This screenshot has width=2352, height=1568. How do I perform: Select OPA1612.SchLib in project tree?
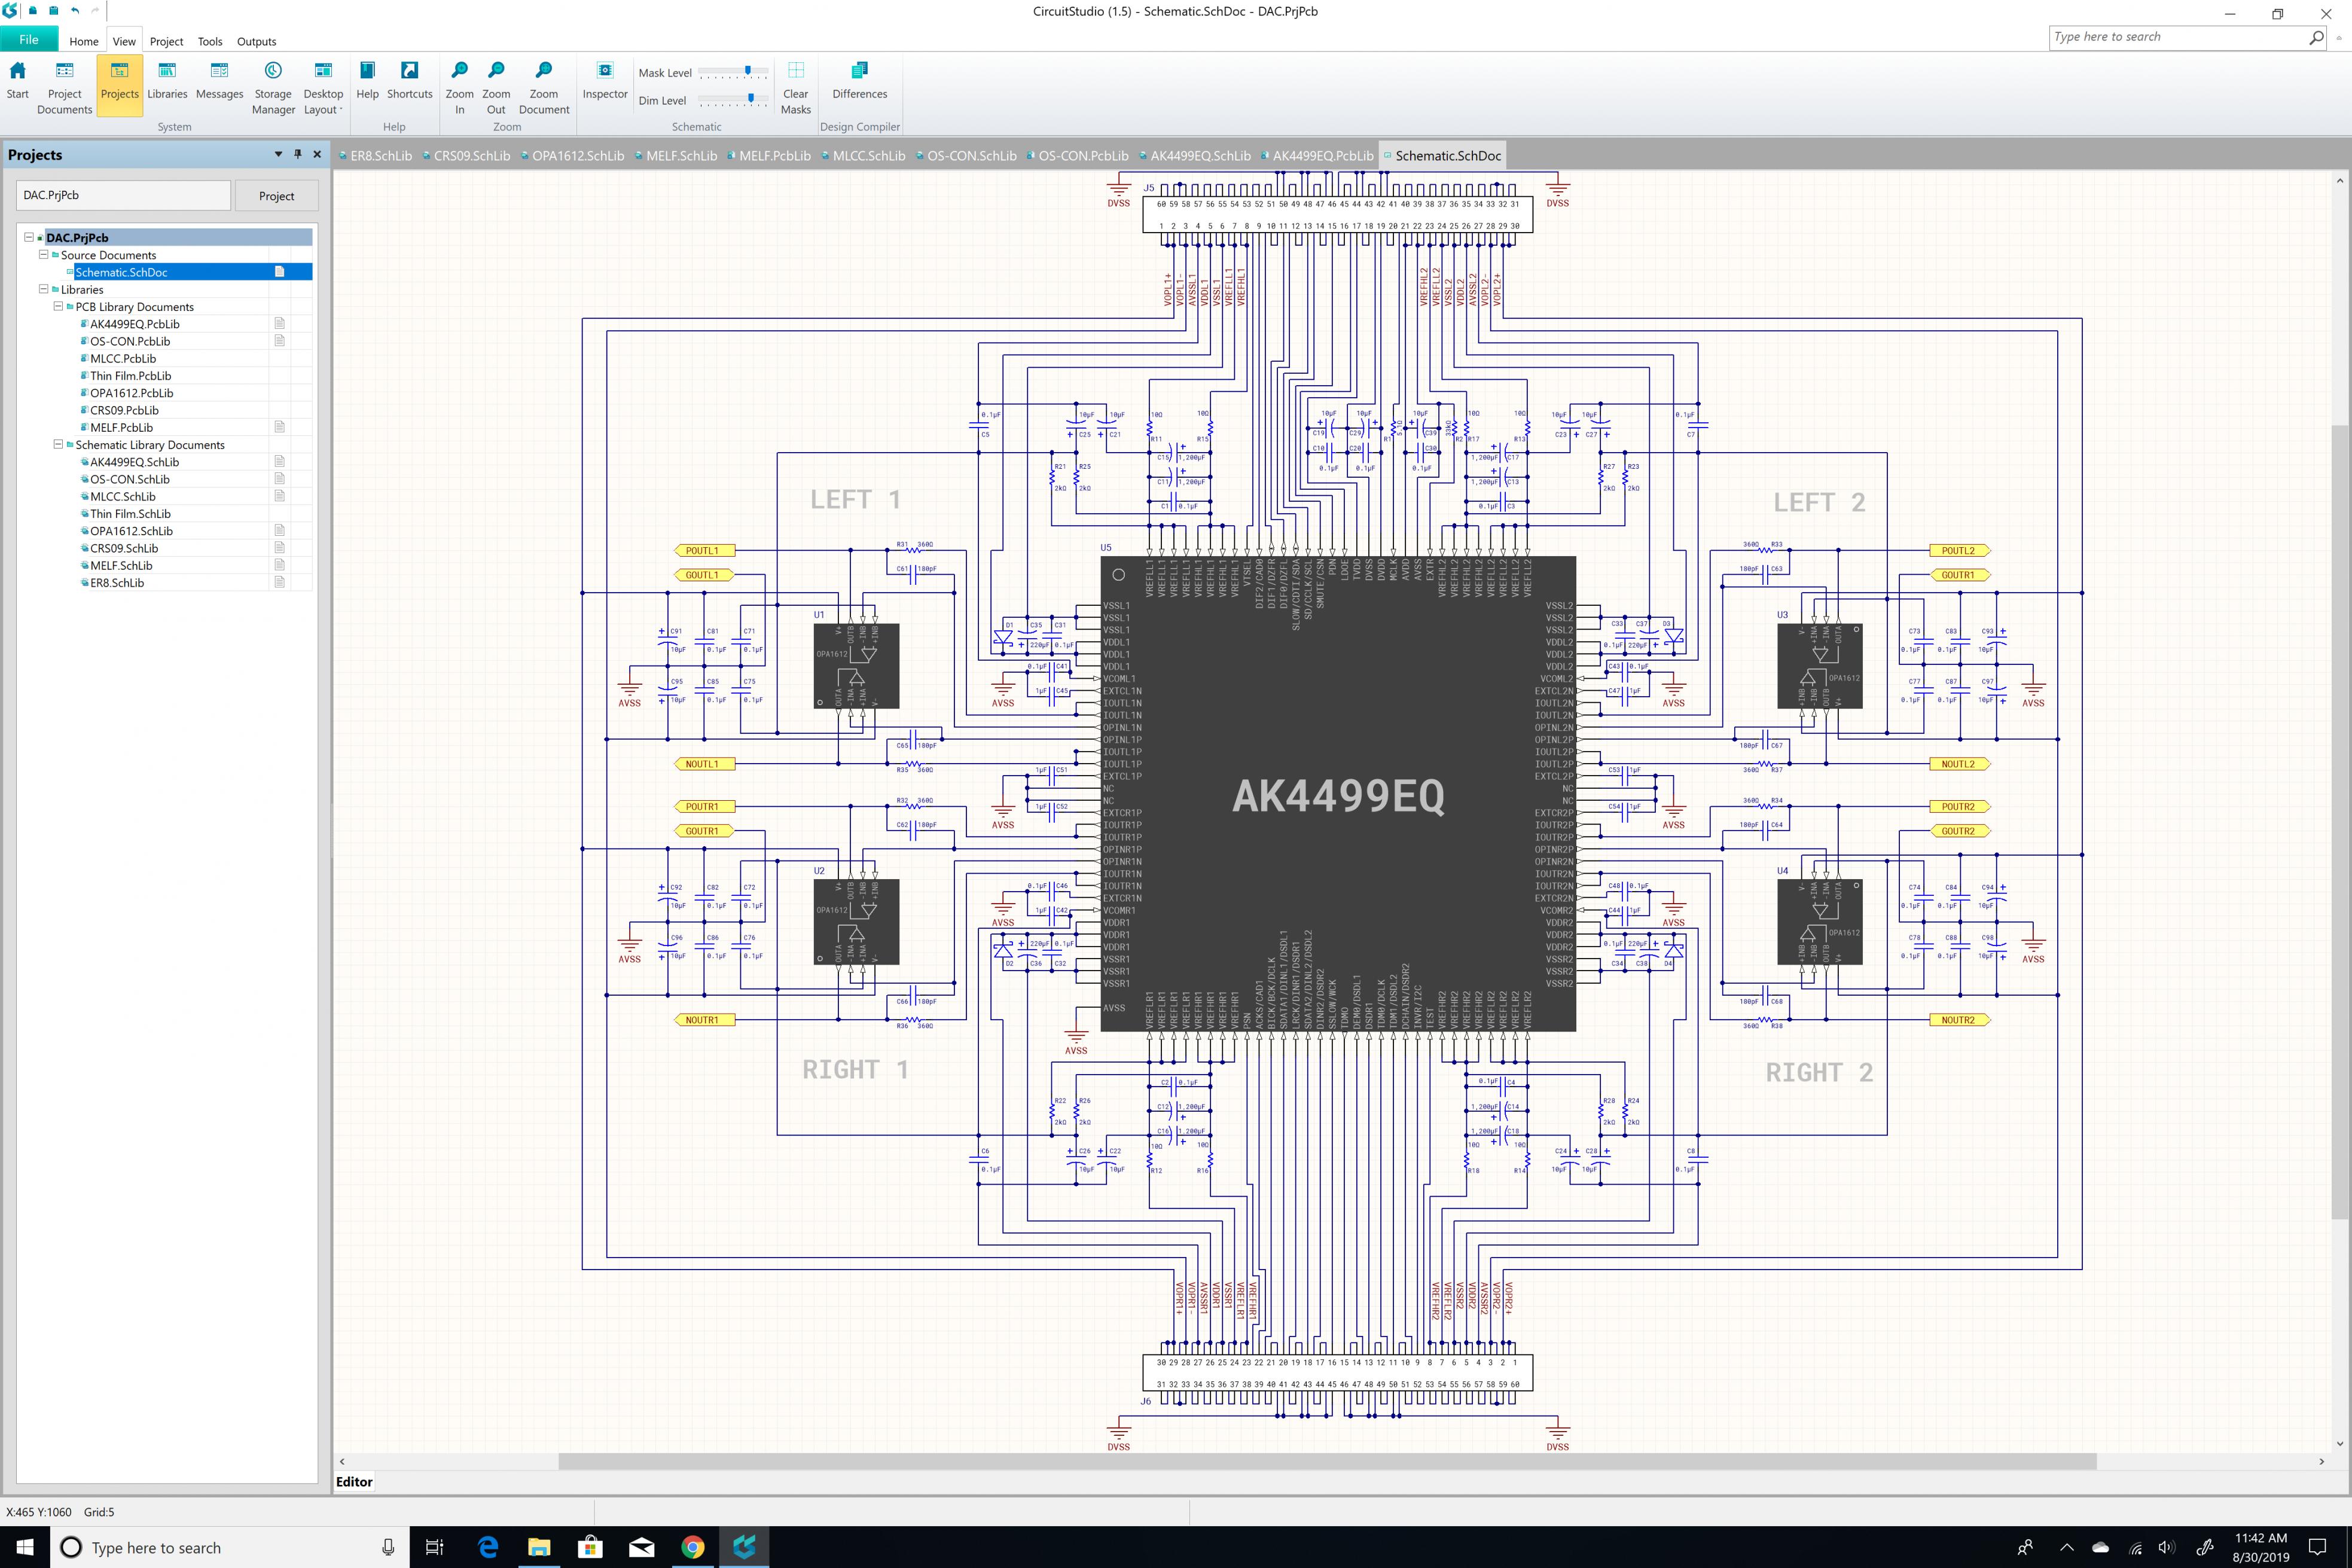click(131, 531)
